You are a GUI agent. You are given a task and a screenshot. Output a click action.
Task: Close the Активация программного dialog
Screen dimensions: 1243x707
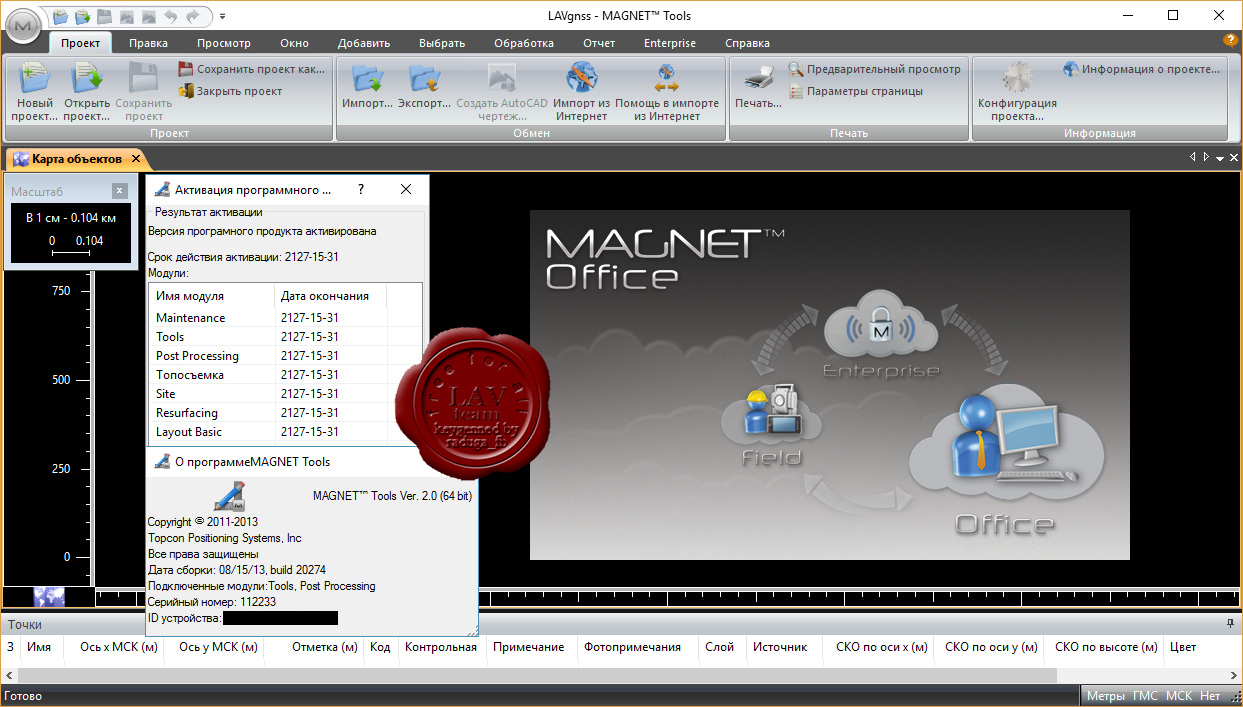coord(406,189)
